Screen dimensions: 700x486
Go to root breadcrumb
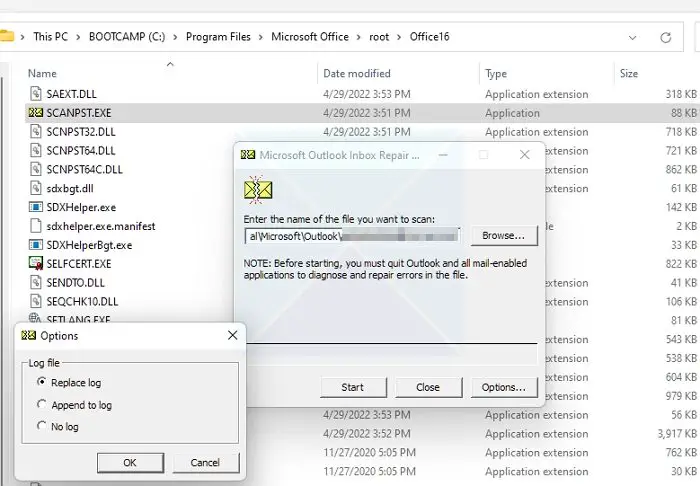click(x=379, y=37)
